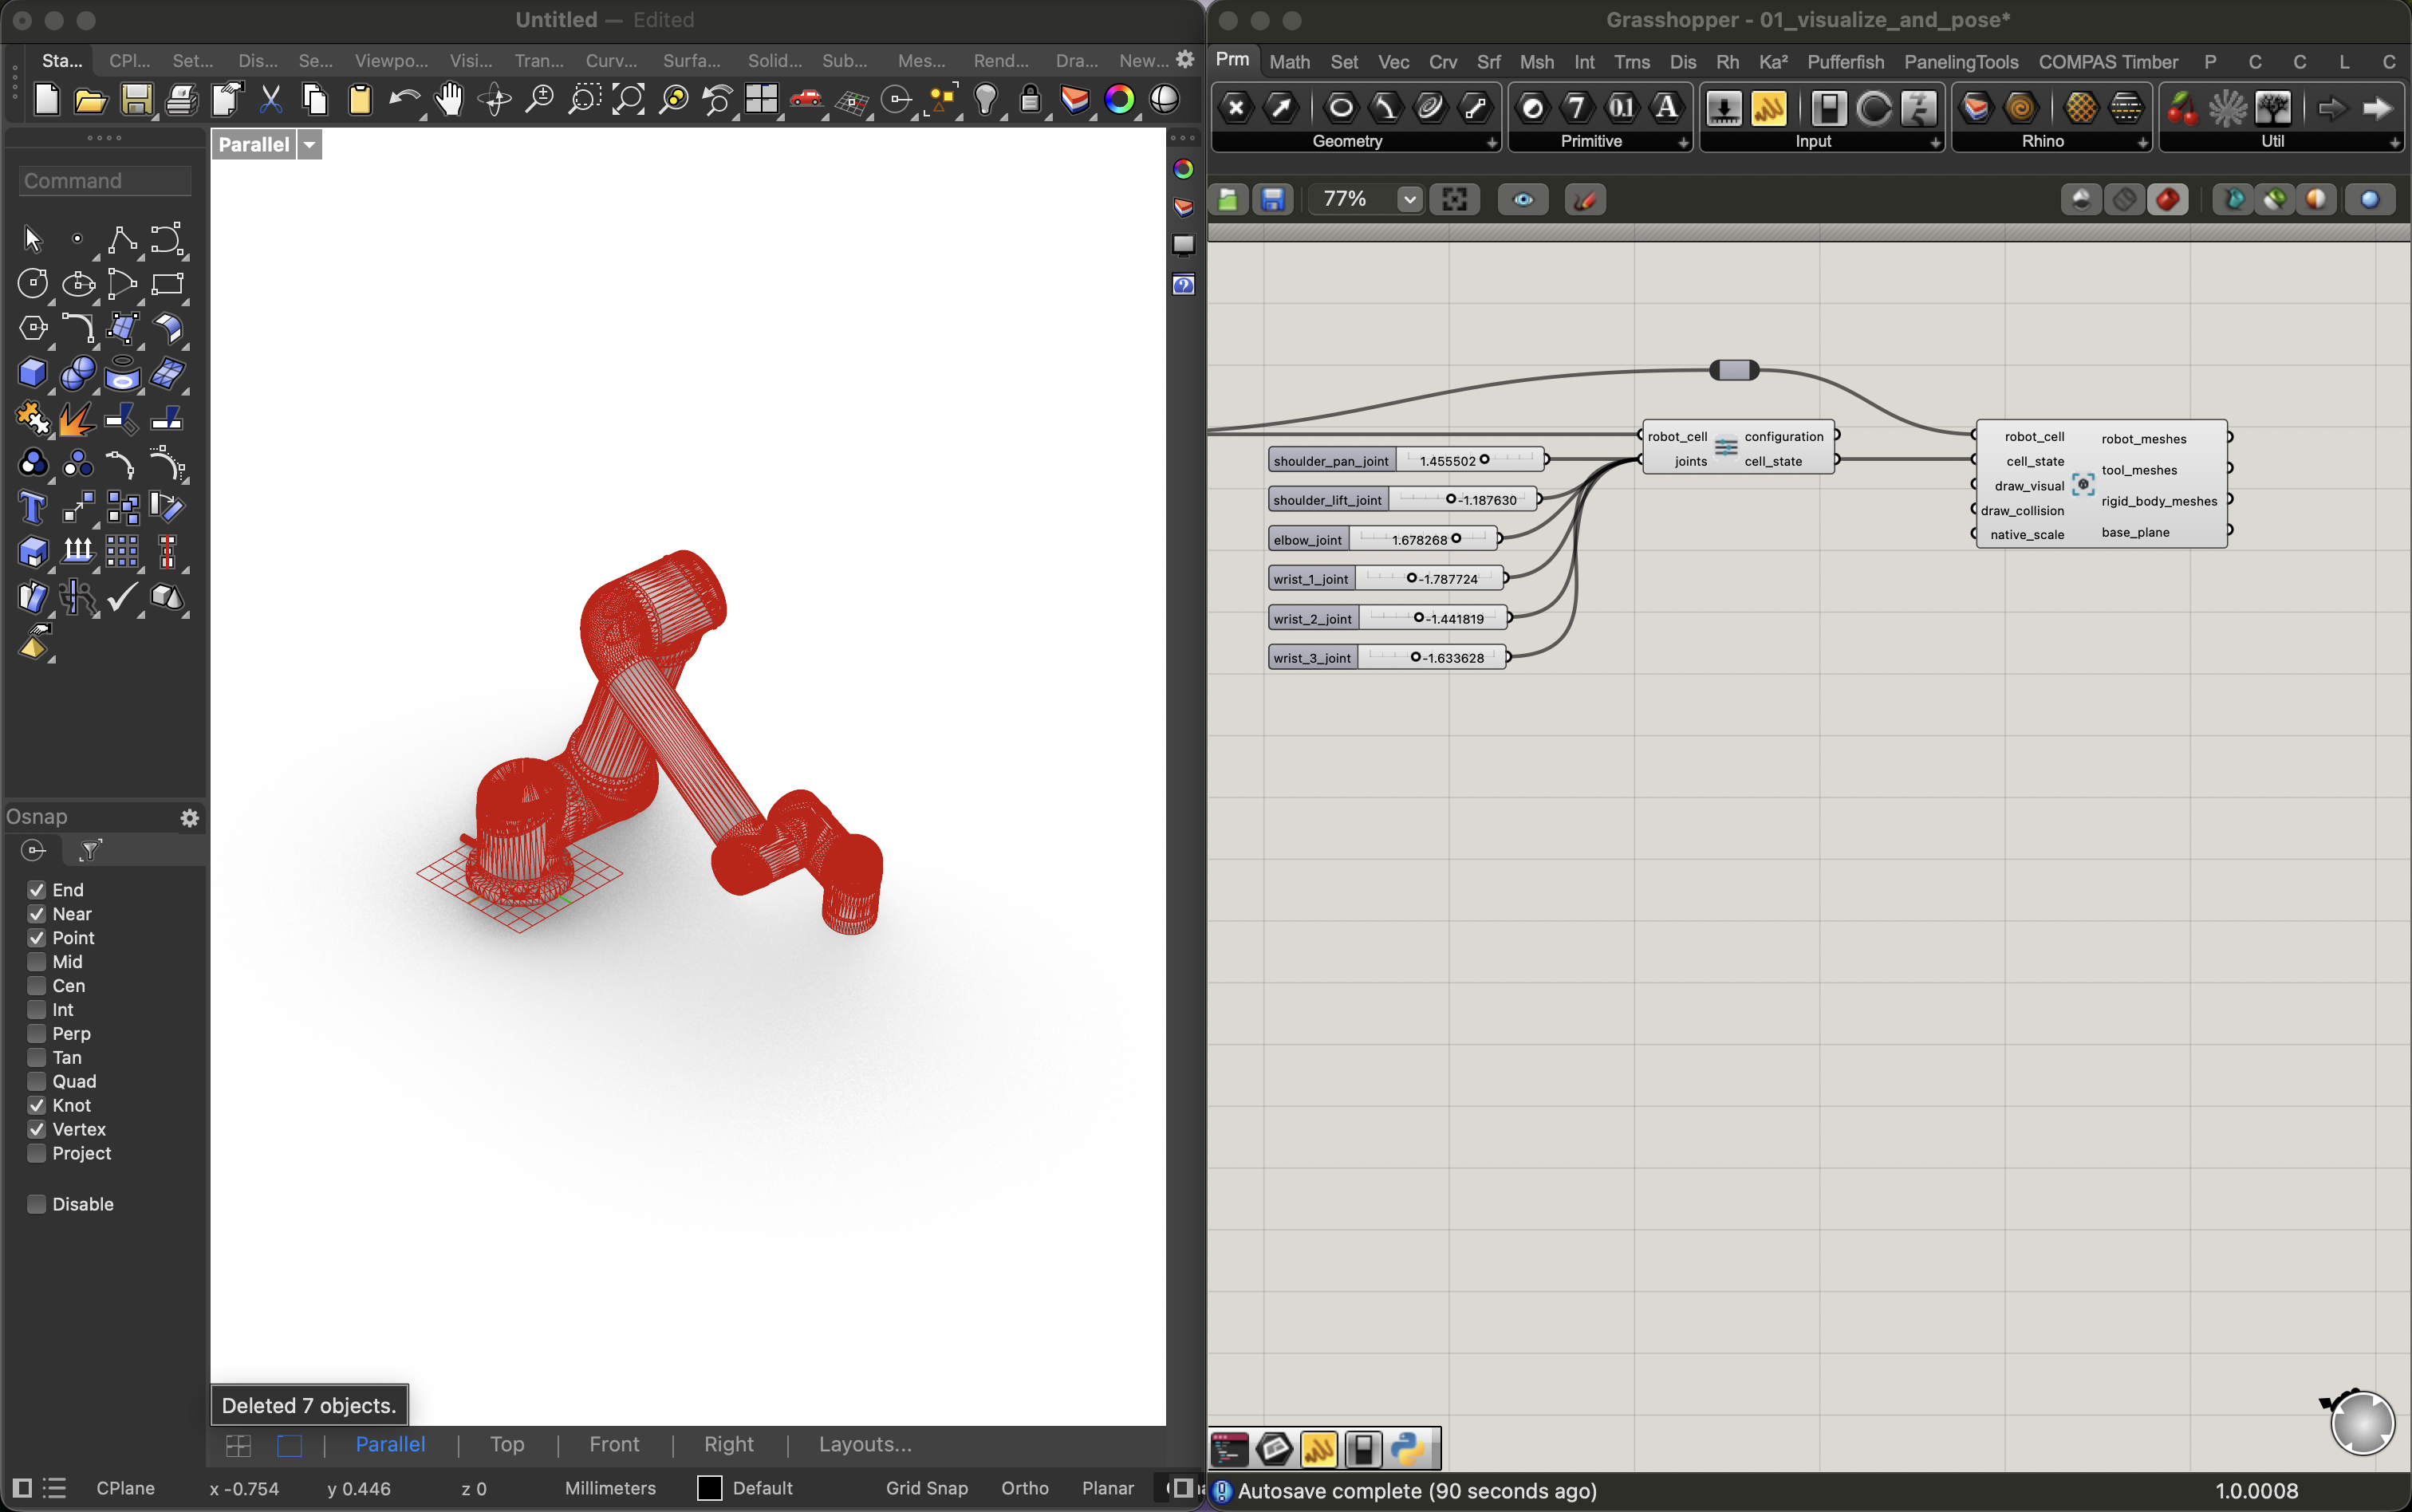
Task: Click the Explode tool icon in sidebar
Action: (x=77, y=419)
